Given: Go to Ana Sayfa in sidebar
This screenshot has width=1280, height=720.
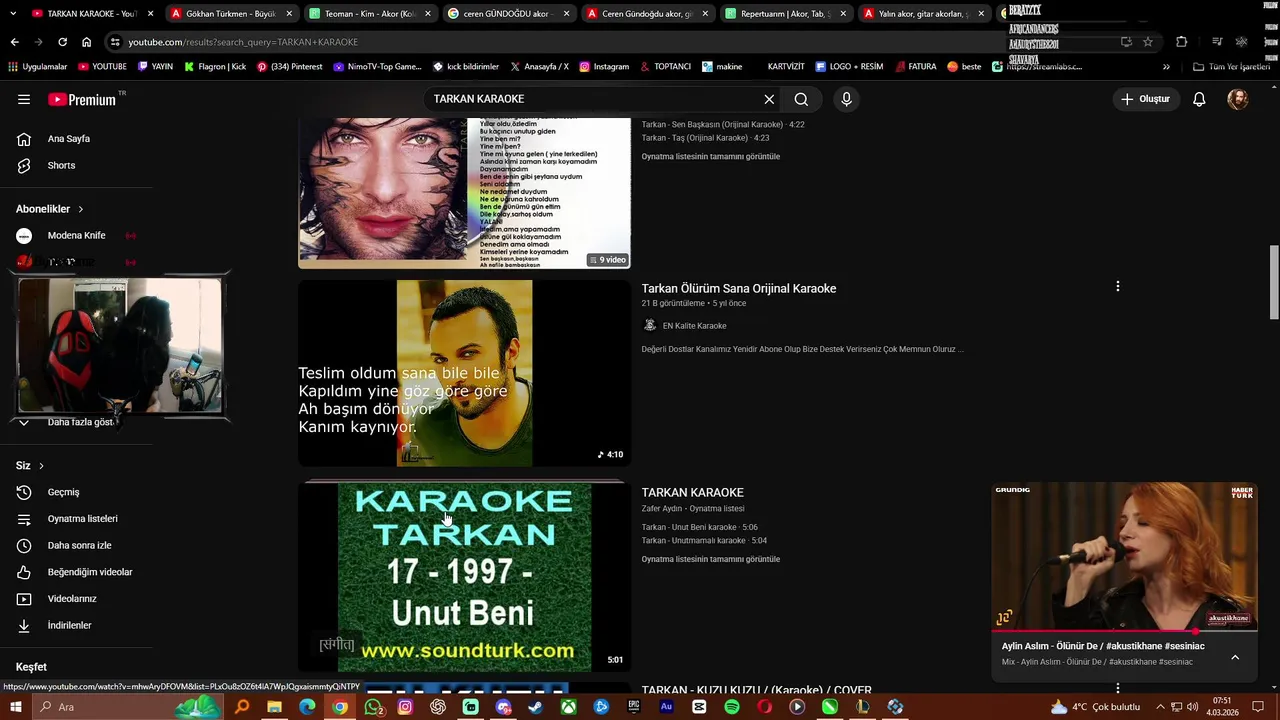Looking at the screenshot, I should click(x=68, y=139).
